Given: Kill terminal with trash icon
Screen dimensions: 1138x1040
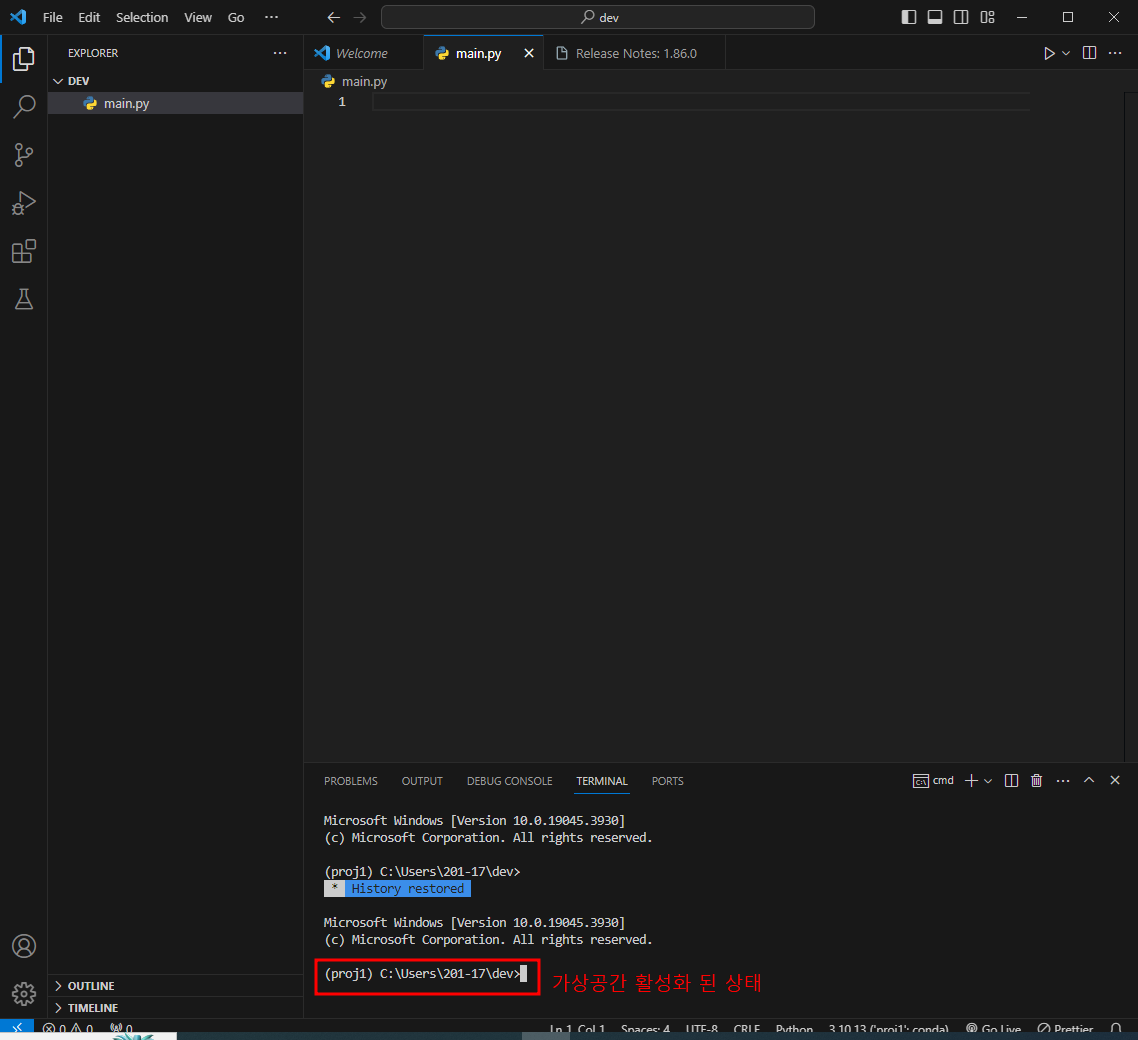Looking at the screenshot, I should pyautogui.click(x=1036, y=780).
